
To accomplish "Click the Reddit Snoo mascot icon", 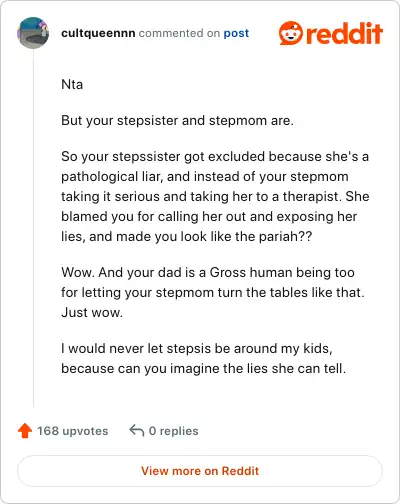I will pos(291,33).
